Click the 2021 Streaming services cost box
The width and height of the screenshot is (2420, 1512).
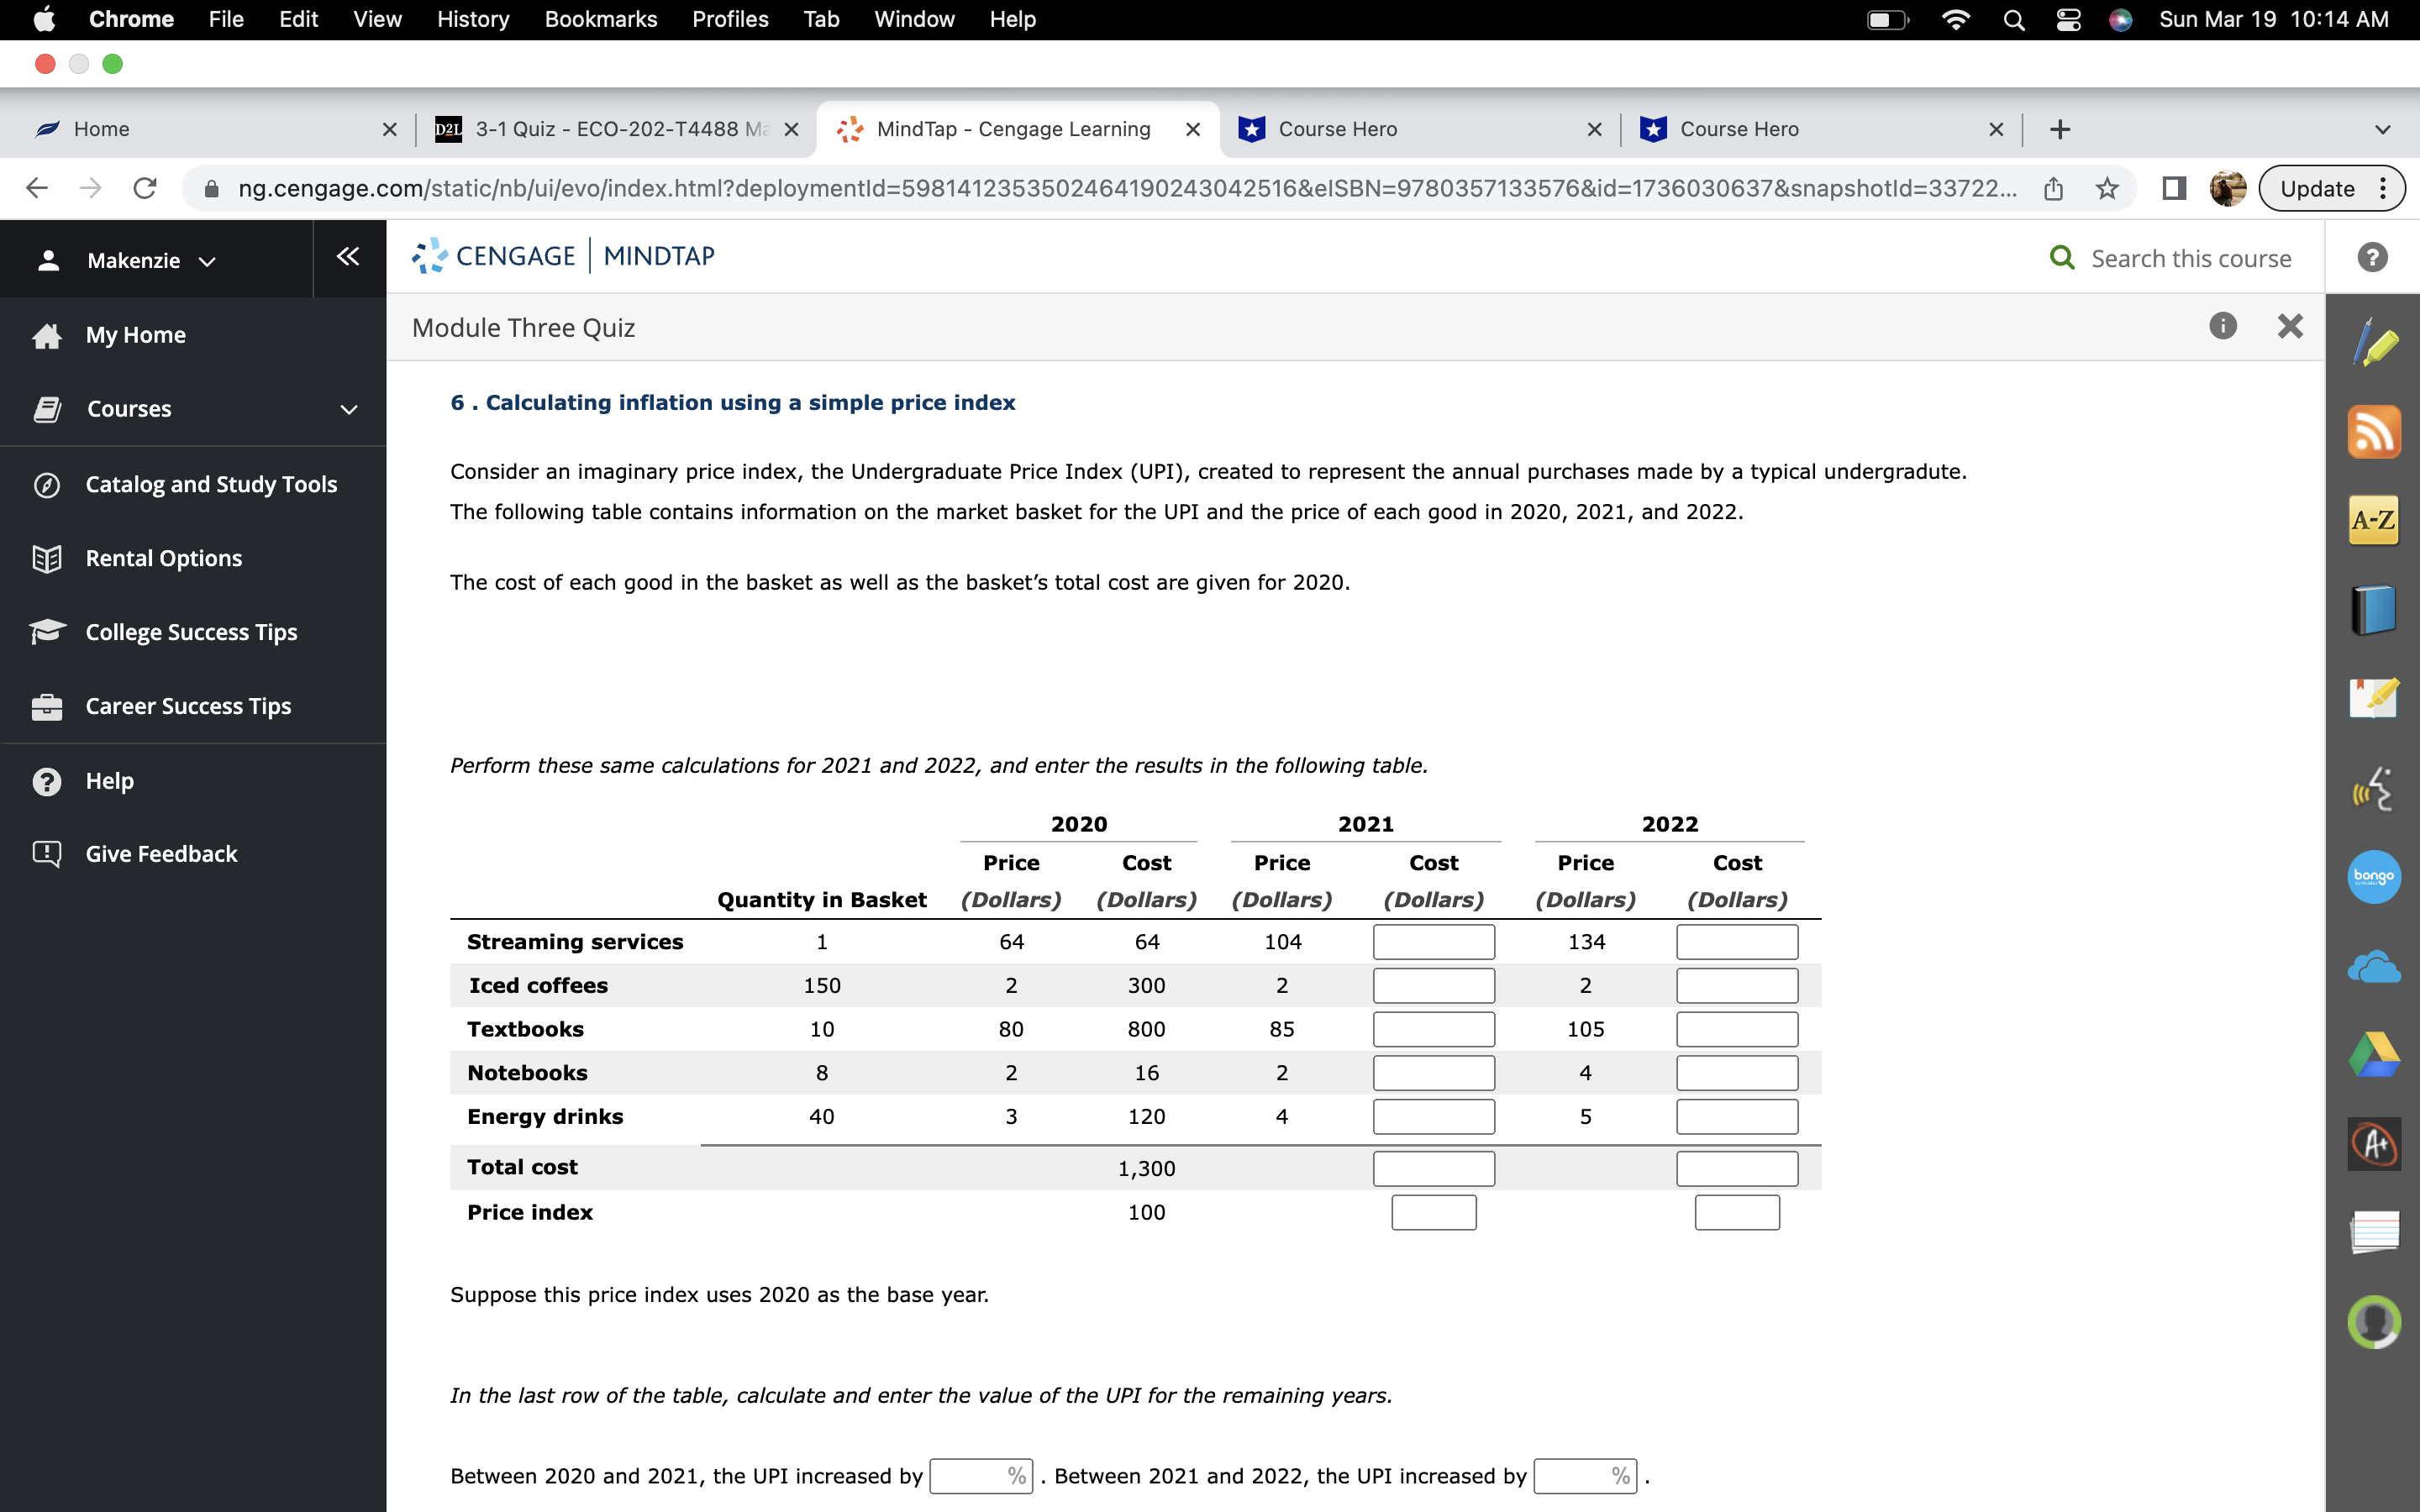1433,941
